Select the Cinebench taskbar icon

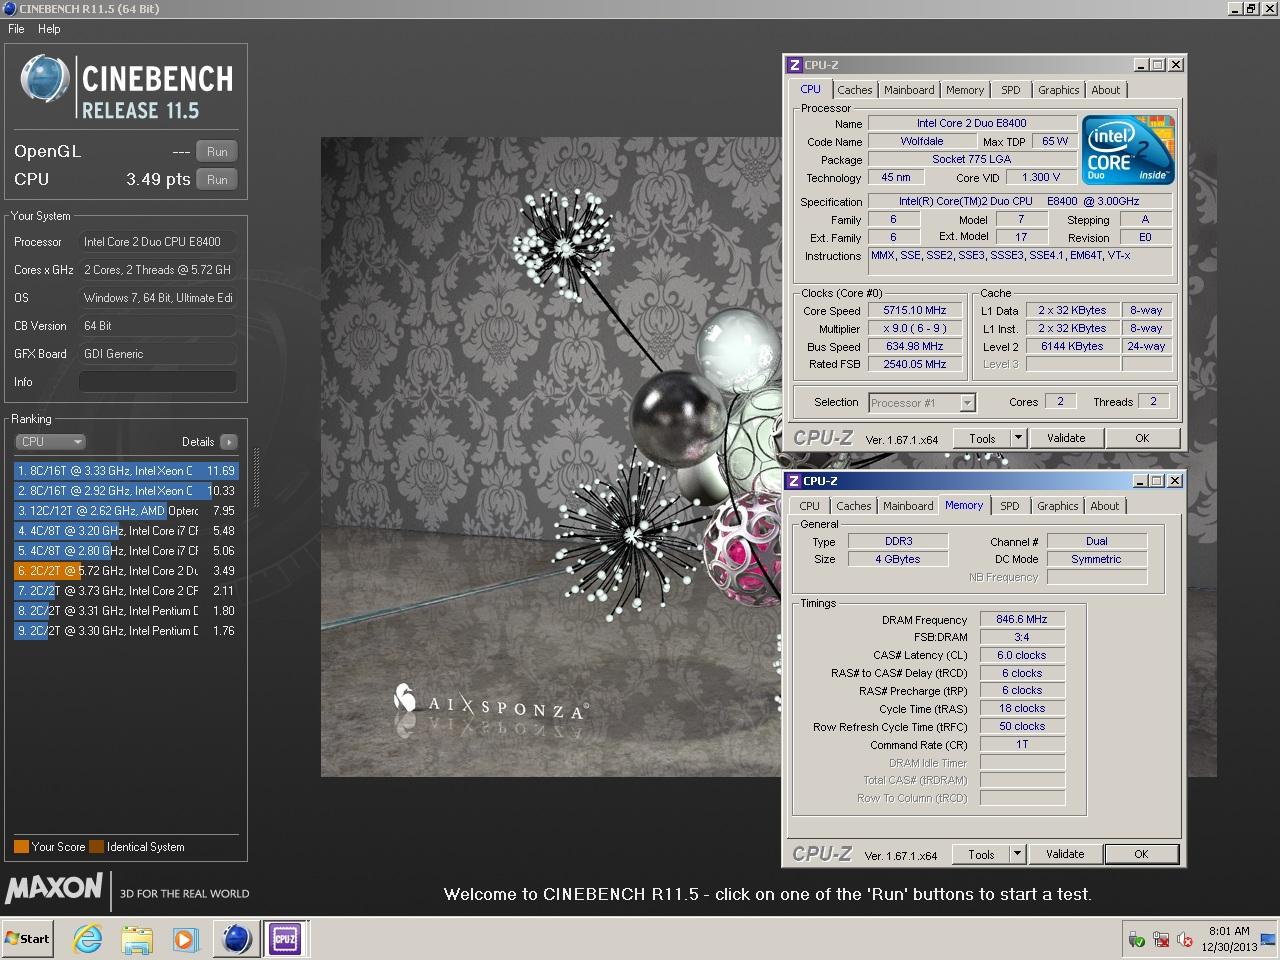coord(237,939)
